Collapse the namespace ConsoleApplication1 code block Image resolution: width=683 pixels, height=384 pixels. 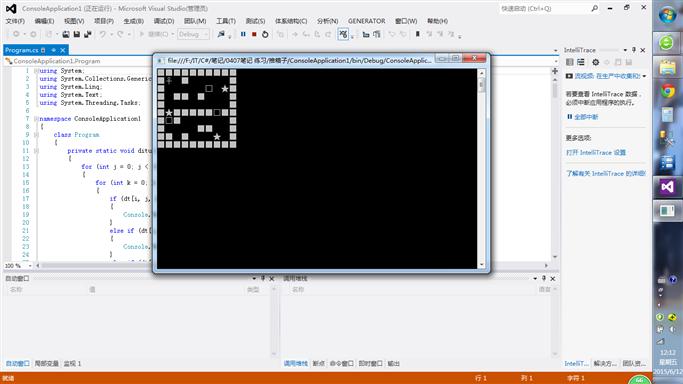pos(36,118)
